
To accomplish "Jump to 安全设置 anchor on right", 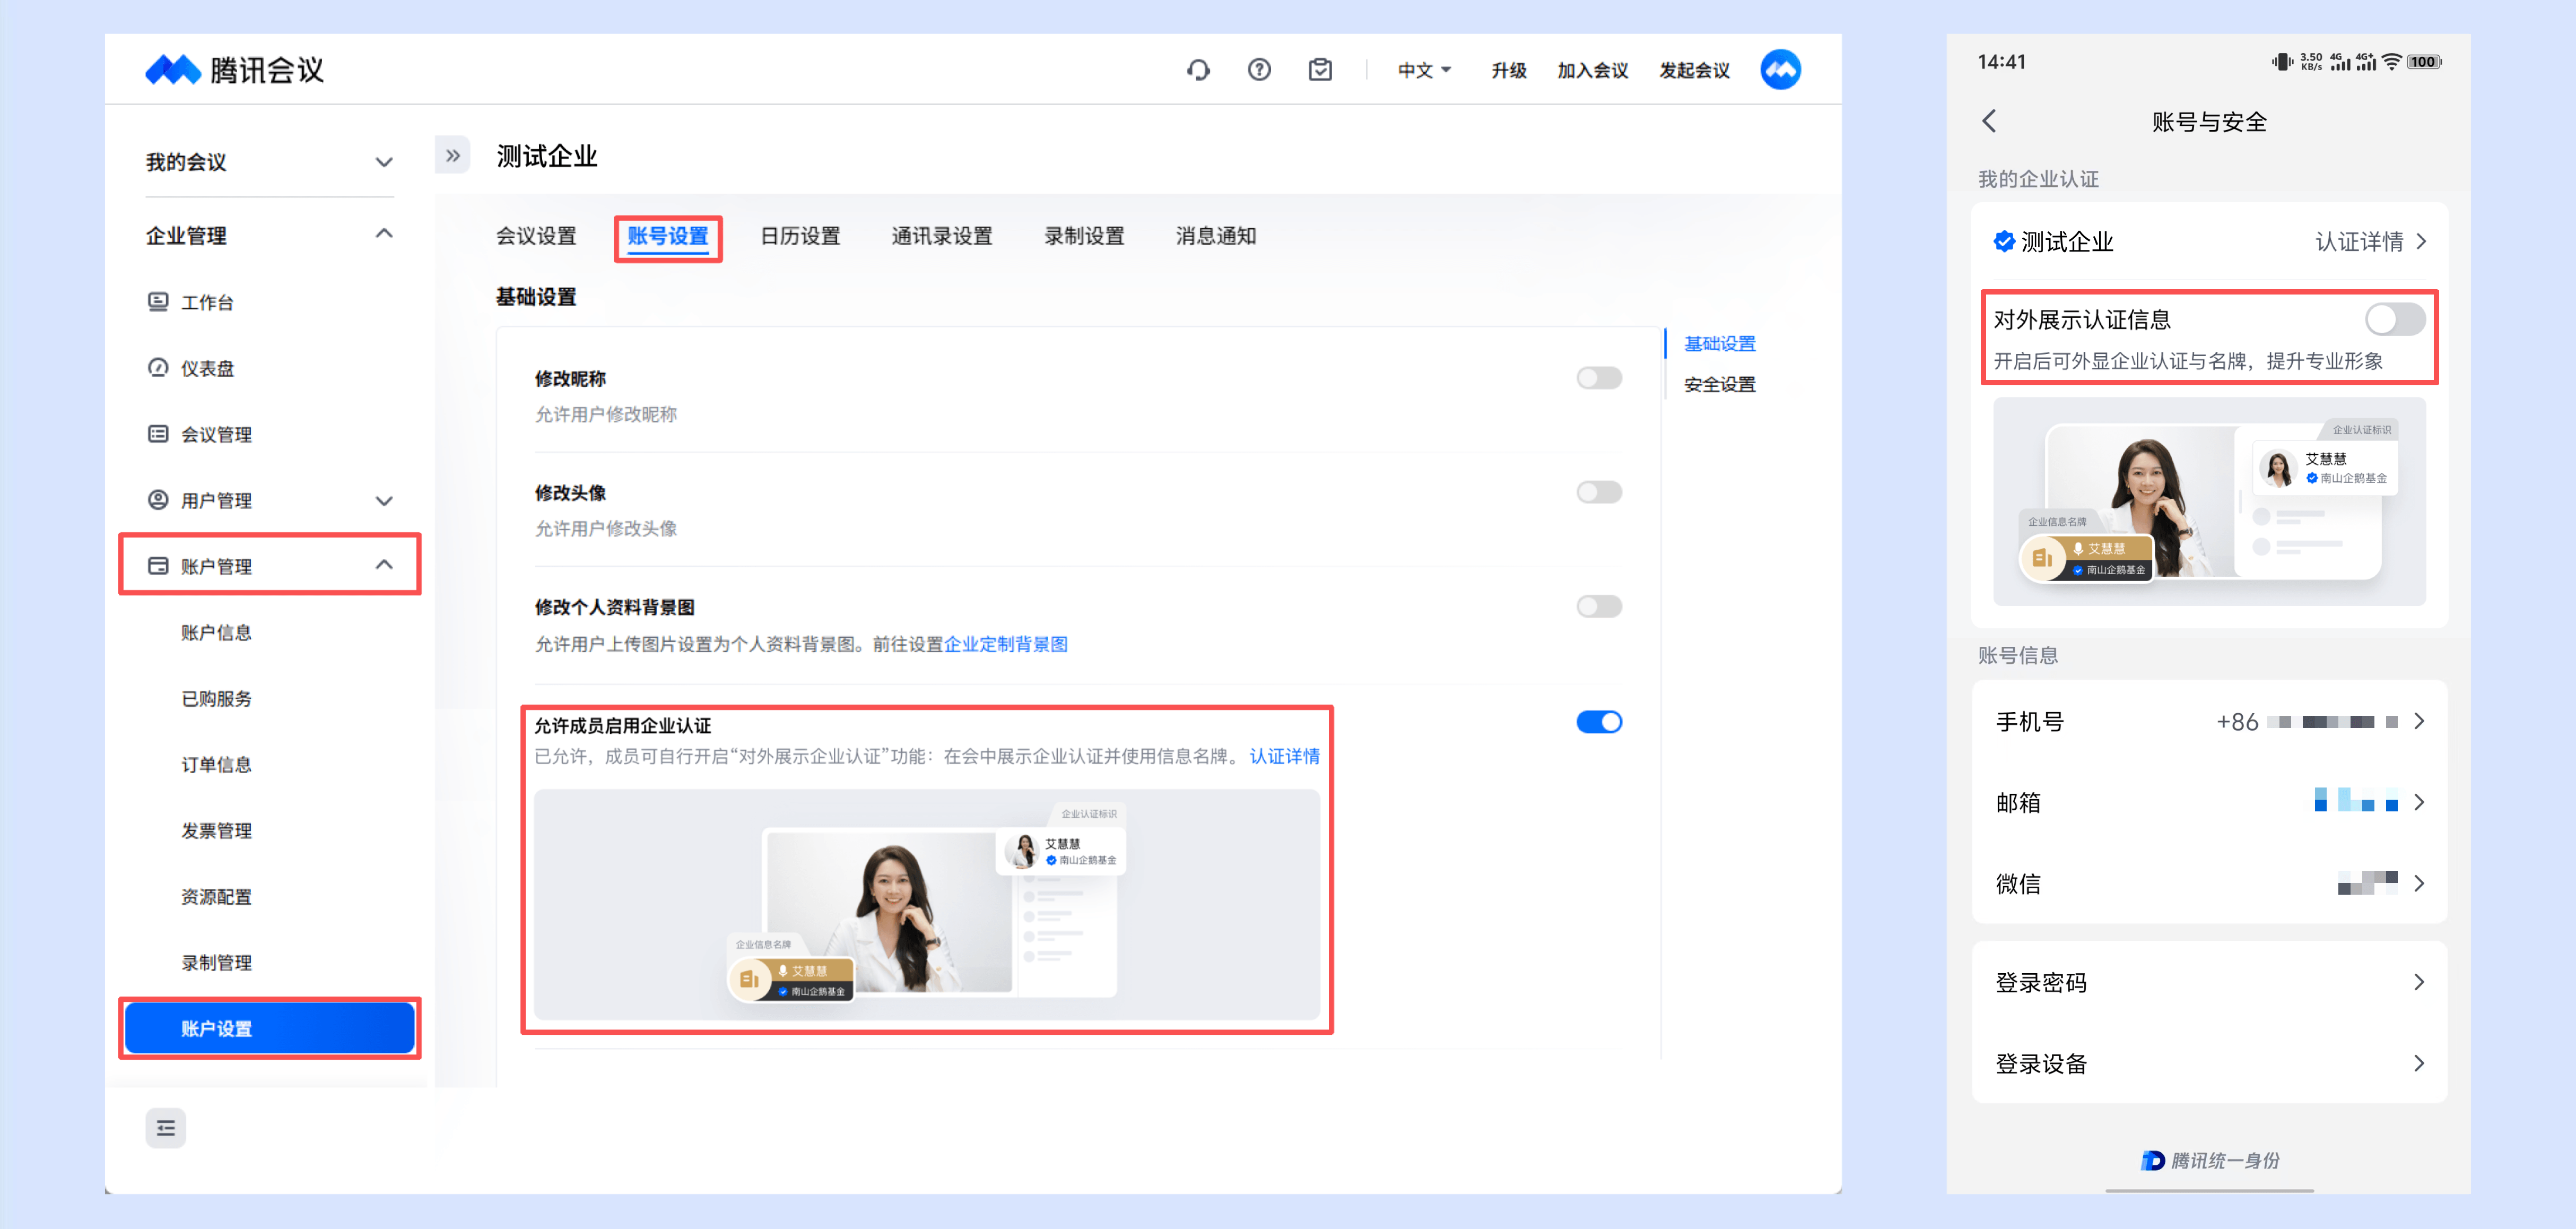I will click(1720, 384).
